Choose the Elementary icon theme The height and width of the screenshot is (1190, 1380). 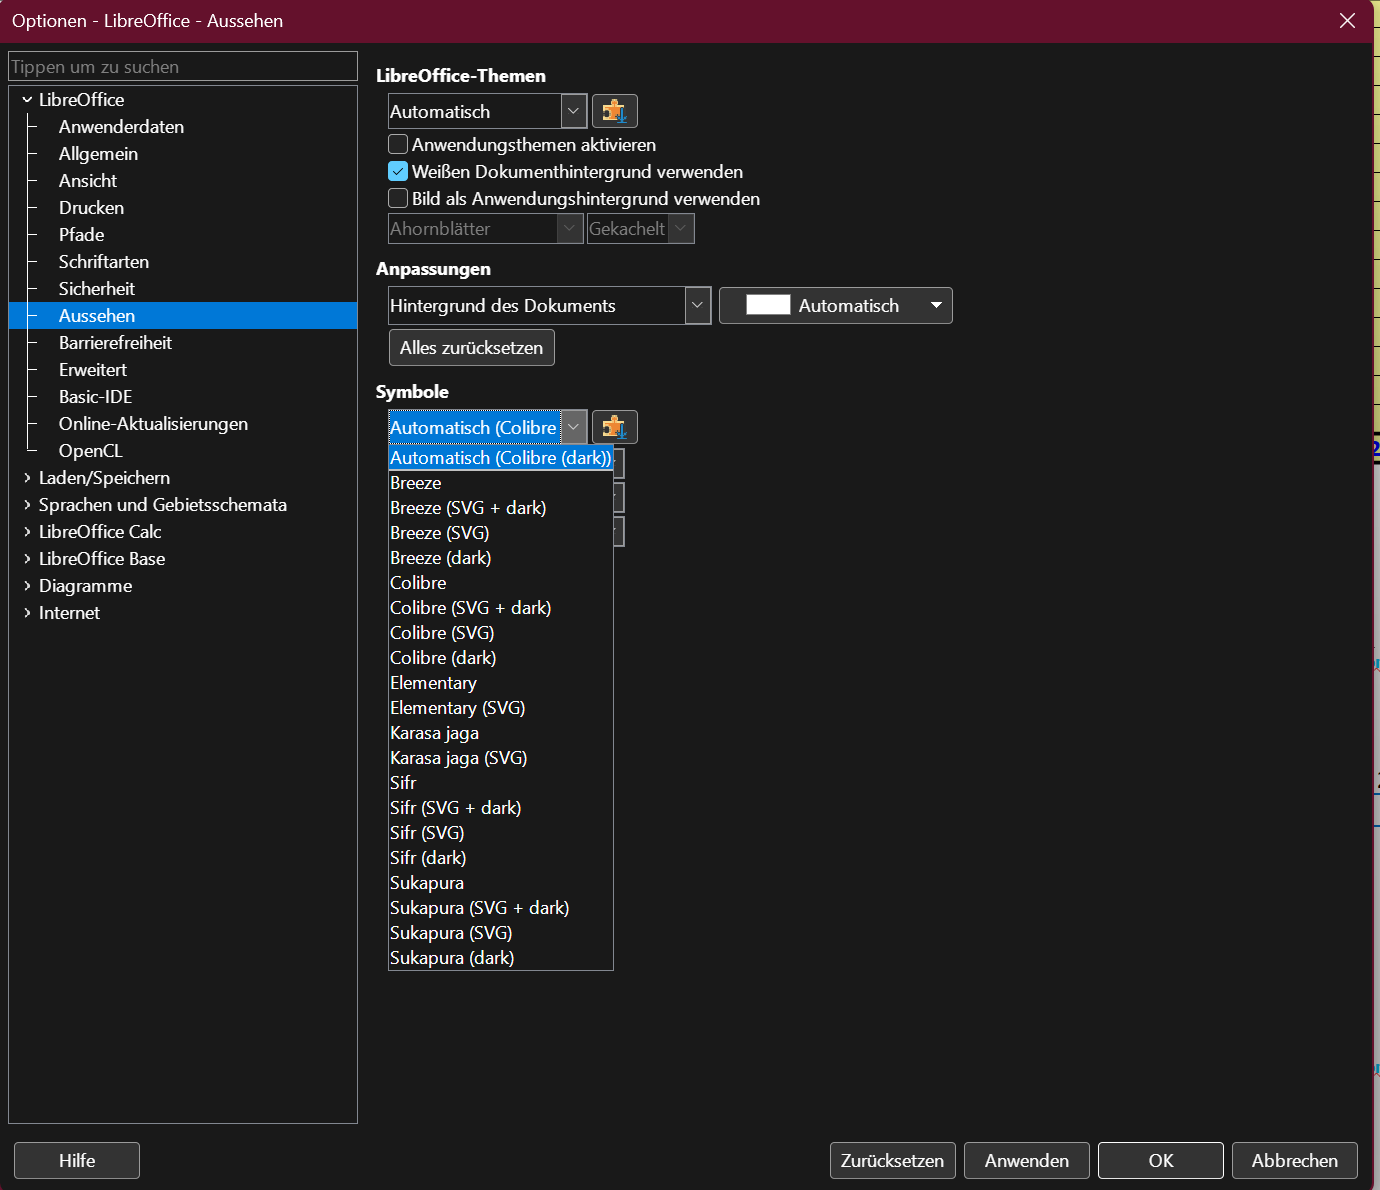(x=500, y=682)
